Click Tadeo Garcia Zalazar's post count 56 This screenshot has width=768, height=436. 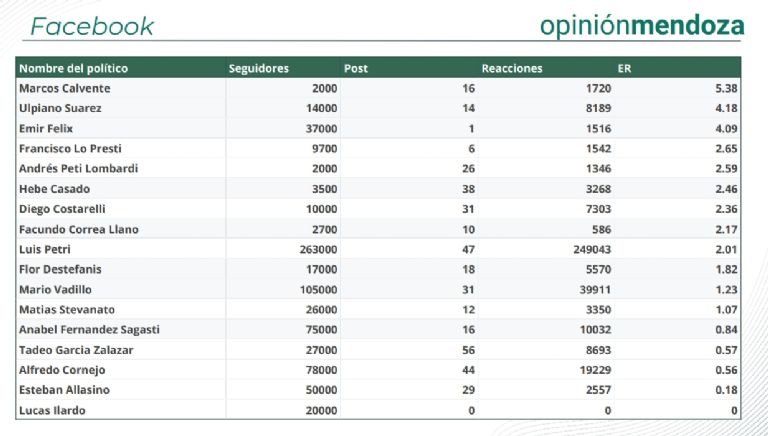tap(468, 349)
